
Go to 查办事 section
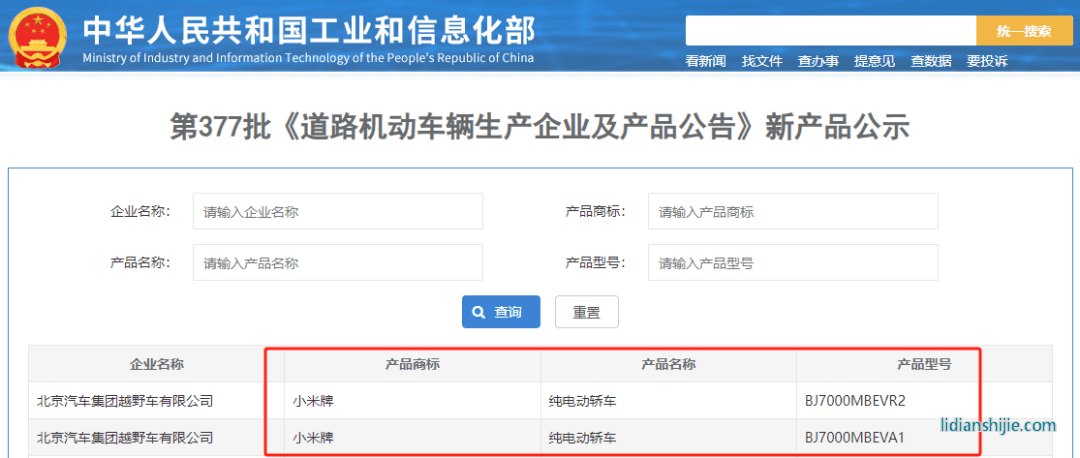click(818, 61)
